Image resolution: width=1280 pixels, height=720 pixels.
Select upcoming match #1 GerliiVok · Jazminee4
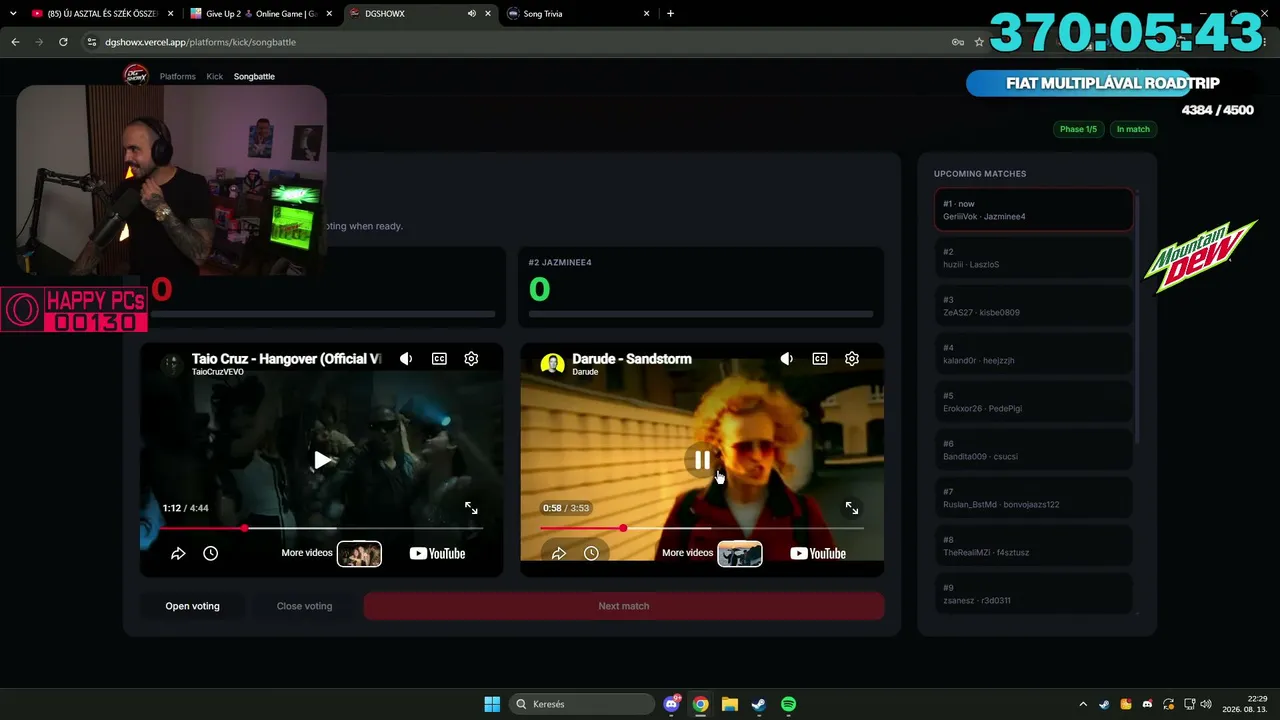[1034, 210]
